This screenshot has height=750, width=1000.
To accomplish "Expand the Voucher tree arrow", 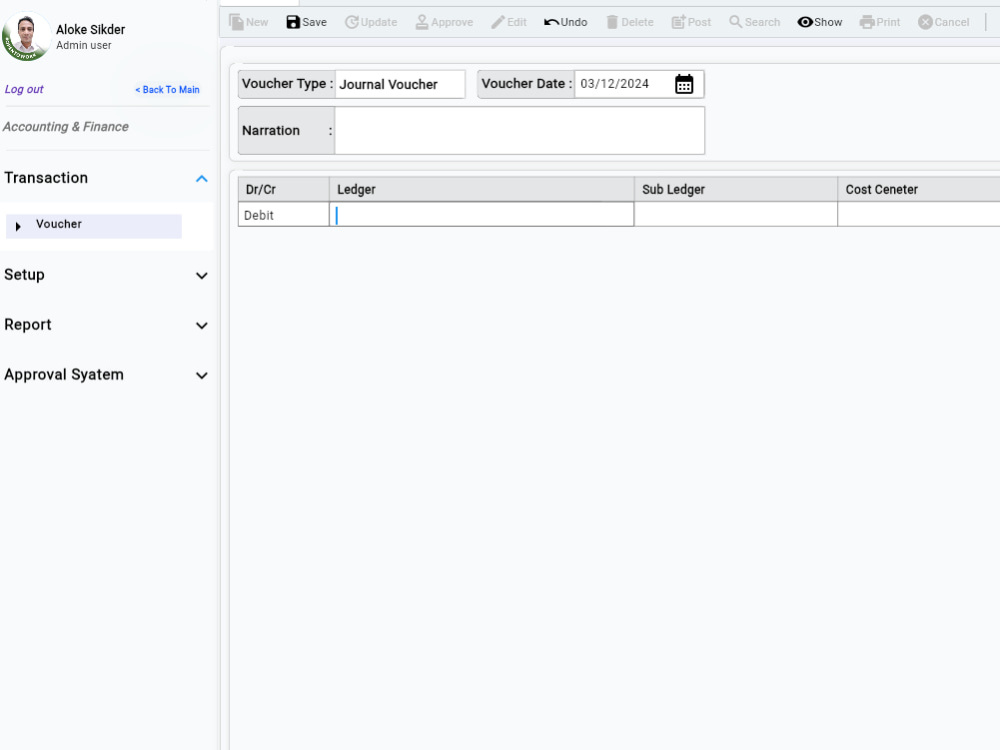I will pyautogui.click(x=18, y=226).
